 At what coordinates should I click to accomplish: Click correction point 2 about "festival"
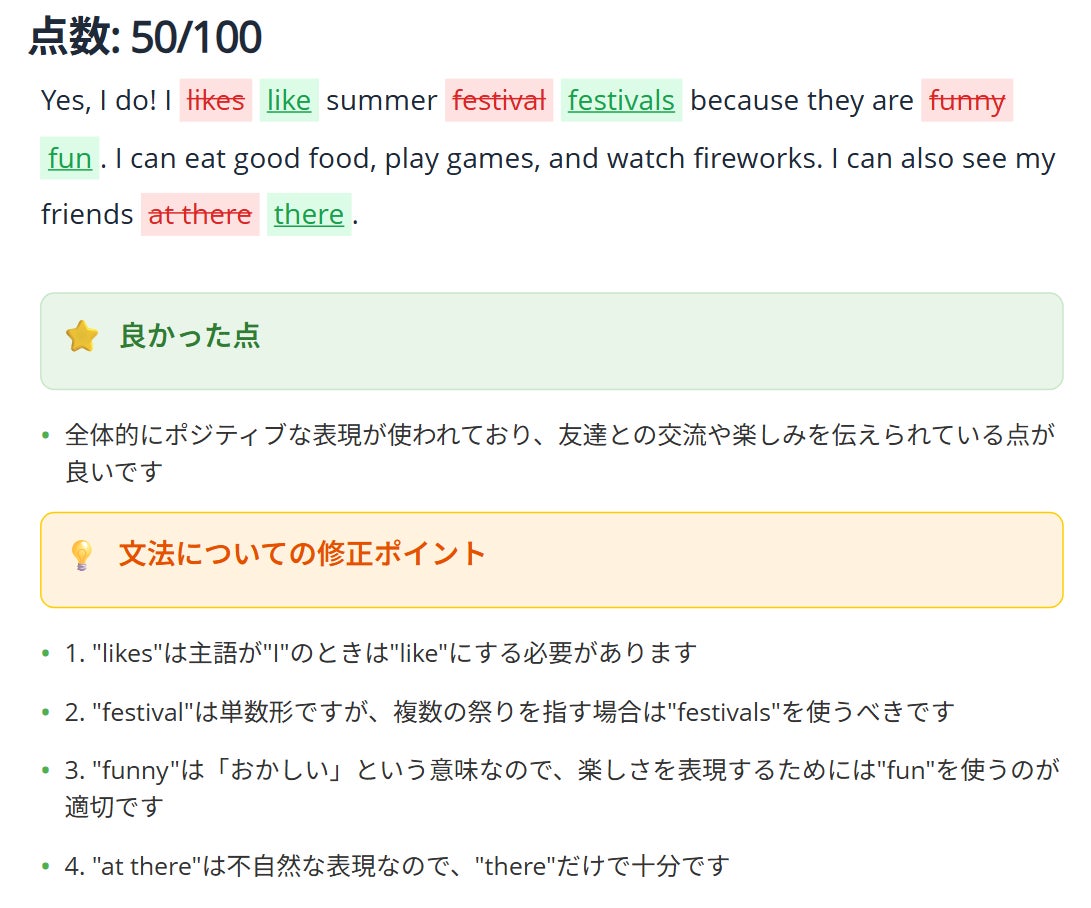coord(510,712)
